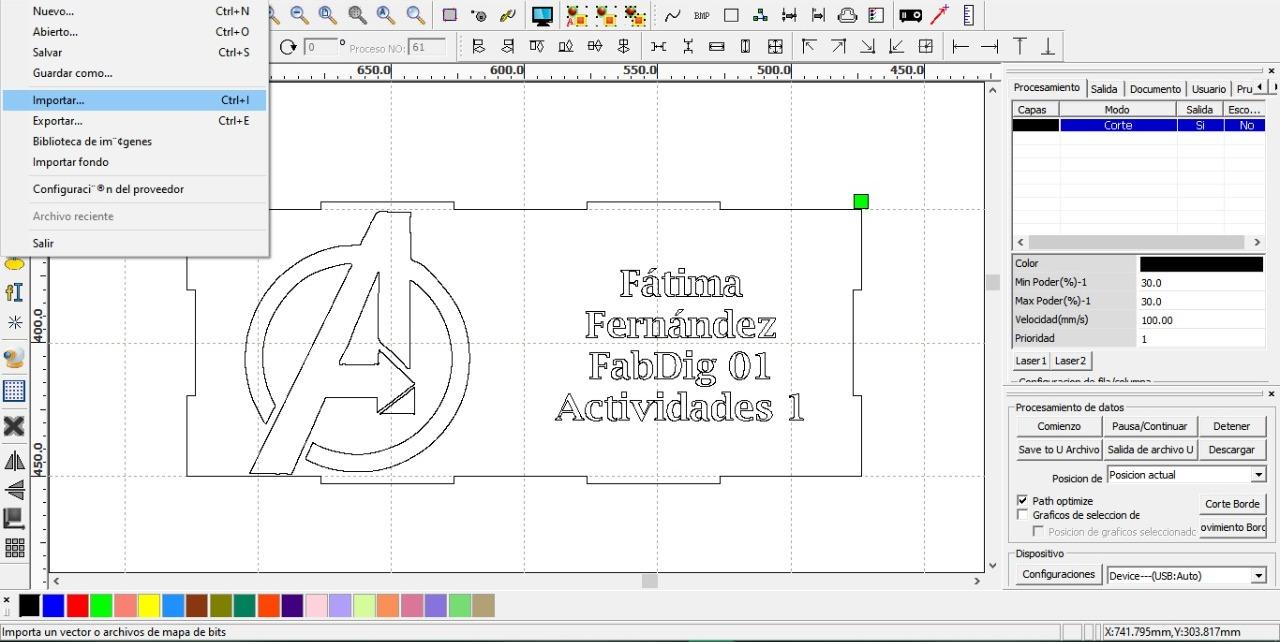This screenshot has width=1280, height=642.
Task: Select the BMP bitmap handling icon
Action: click(x=702, y=15)
